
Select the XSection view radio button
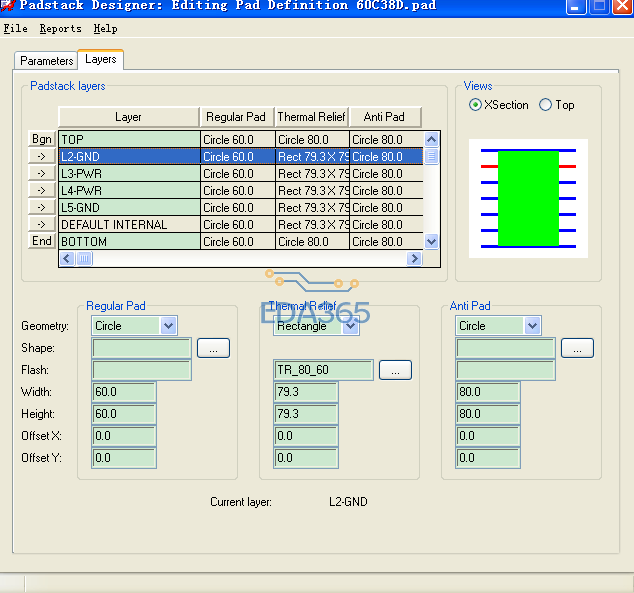point(476,105)
